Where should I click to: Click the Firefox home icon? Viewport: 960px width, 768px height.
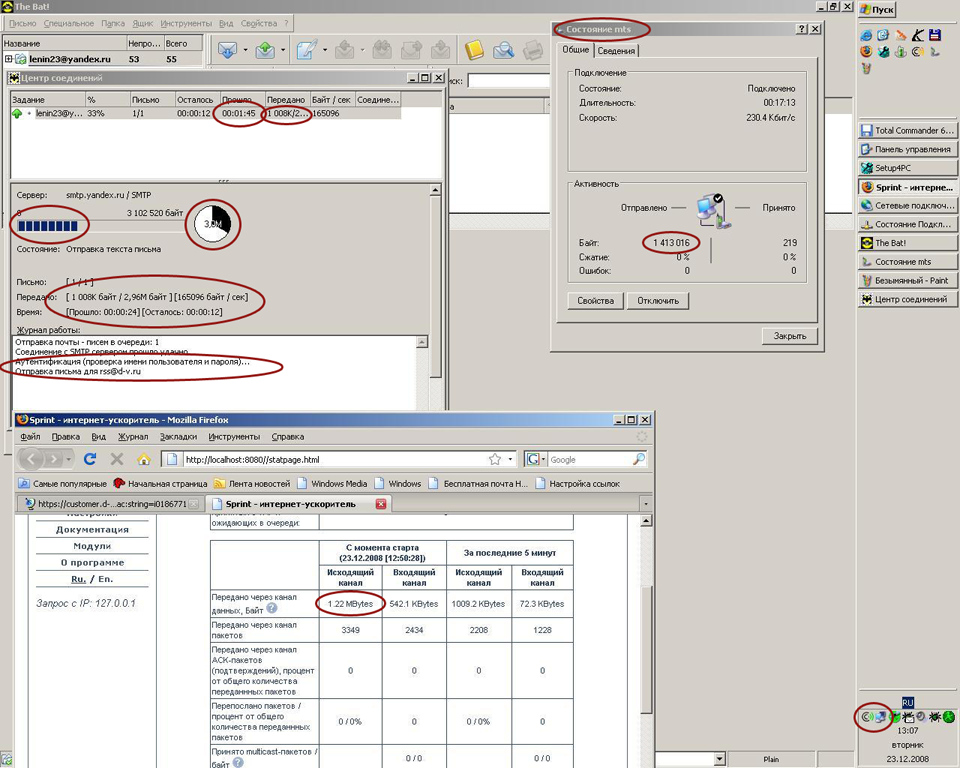[x=144, y=459]
